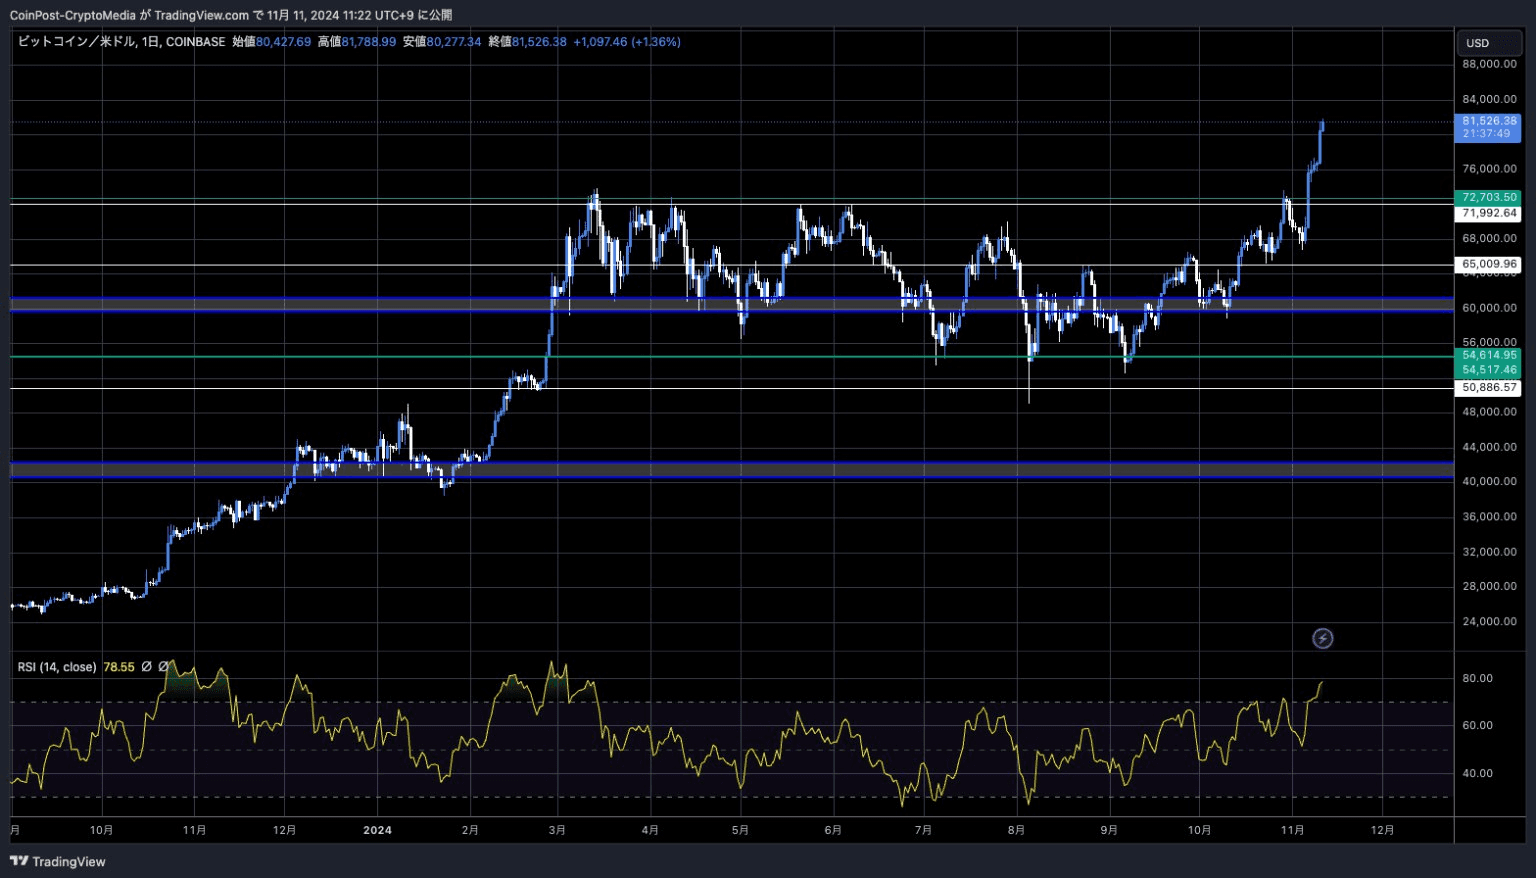Click the 72,703.50 green price label
Image resolution: width=1536 pixels, height=878 pixels.
coord(1488,198)
